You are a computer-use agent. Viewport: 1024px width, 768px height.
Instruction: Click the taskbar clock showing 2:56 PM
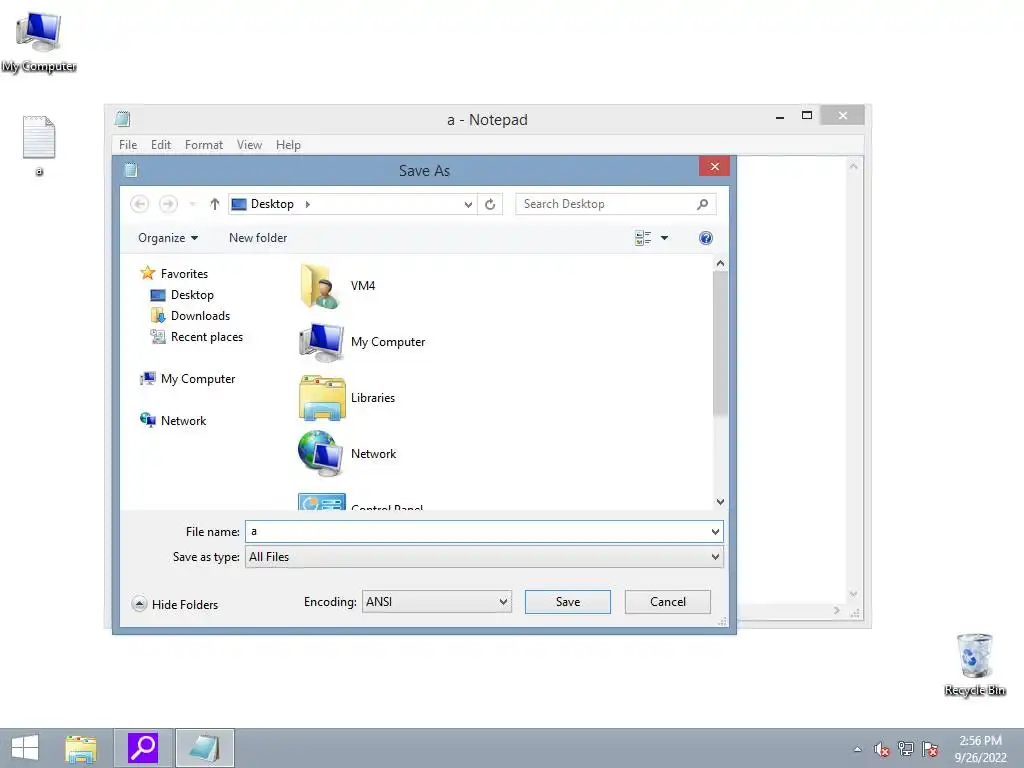[x=980, y=748]
